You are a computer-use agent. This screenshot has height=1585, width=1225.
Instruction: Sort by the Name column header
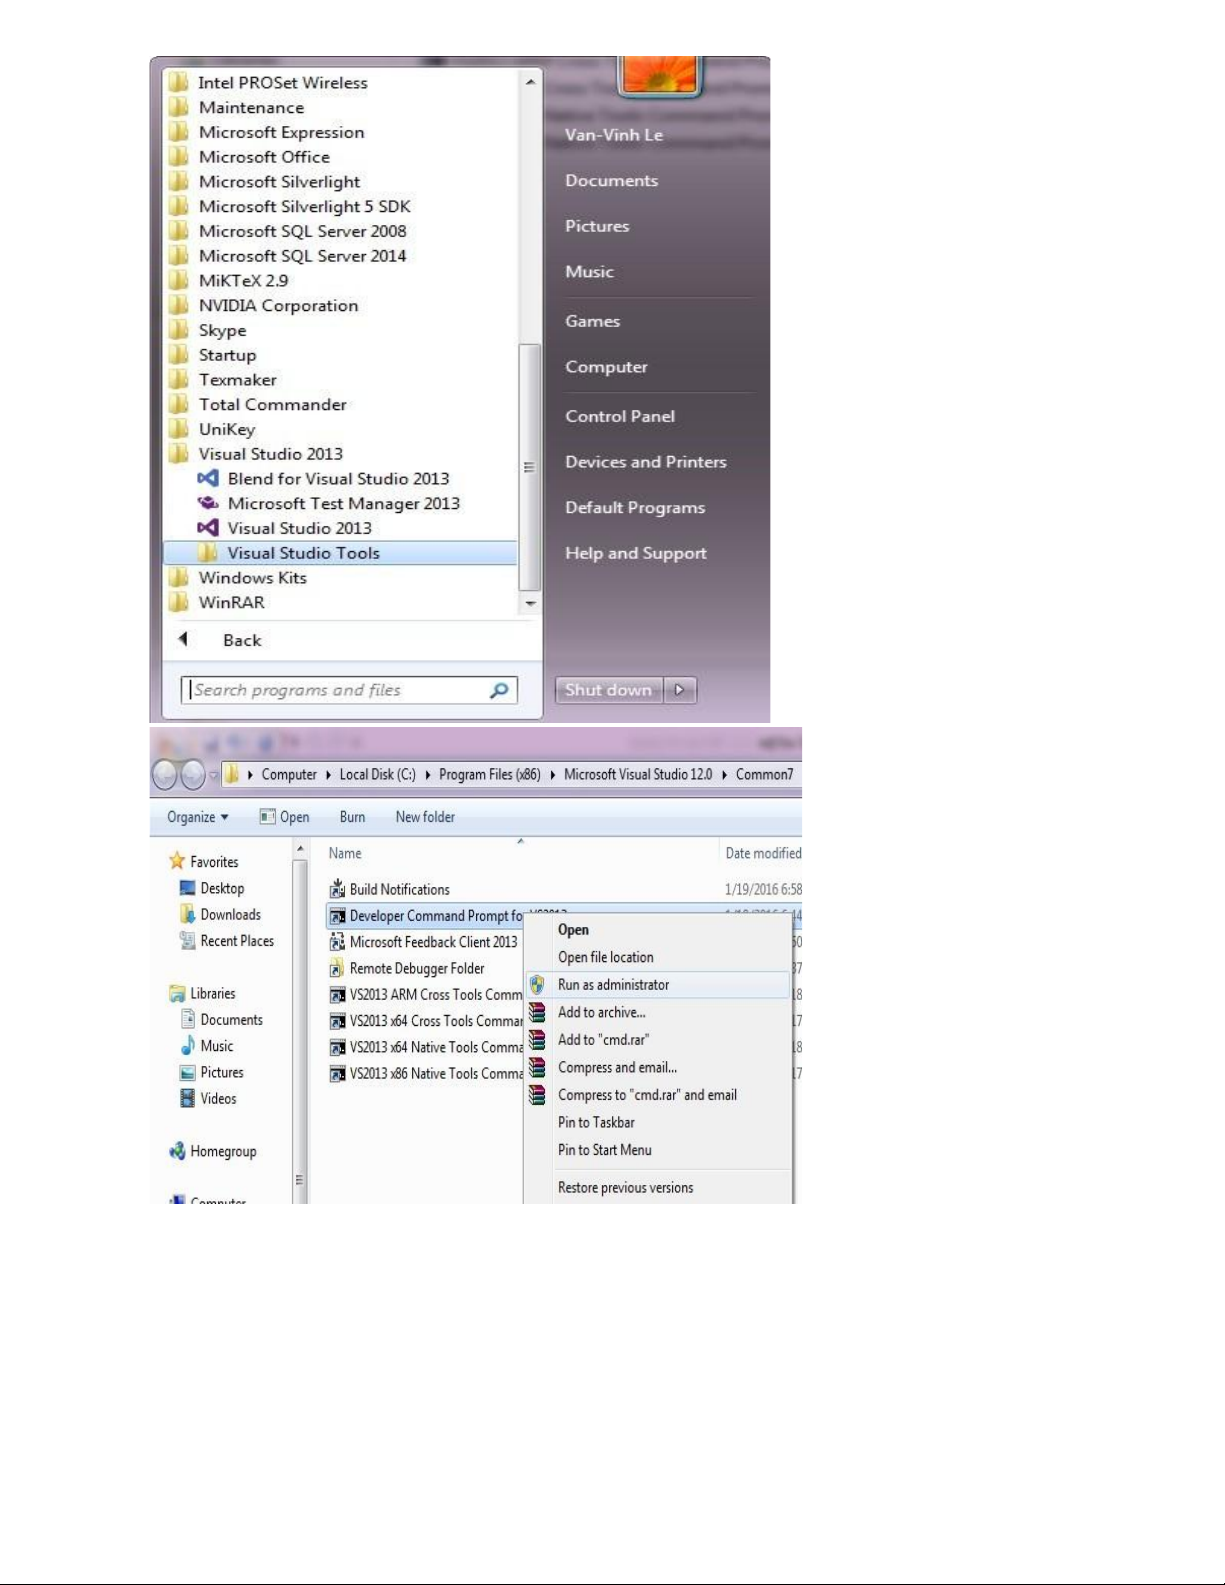[x=520, y=853]
